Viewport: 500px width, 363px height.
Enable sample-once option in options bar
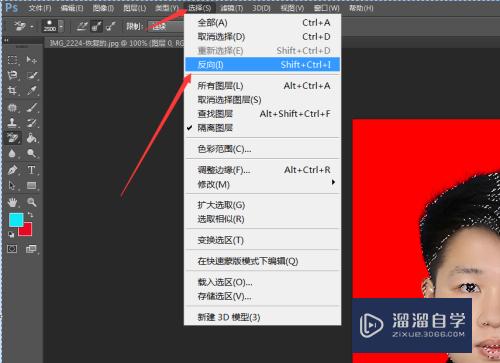[96, 26]
